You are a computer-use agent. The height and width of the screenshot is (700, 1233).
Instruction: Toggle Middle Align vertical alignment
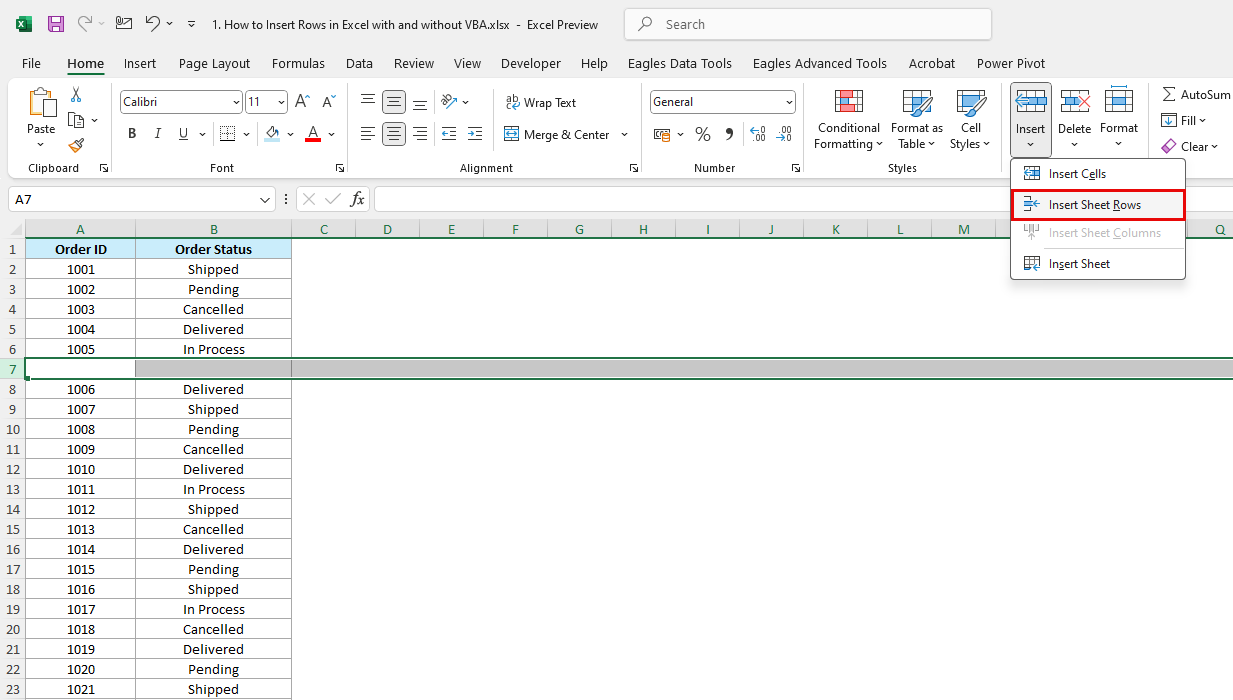(x=394, y=102)
